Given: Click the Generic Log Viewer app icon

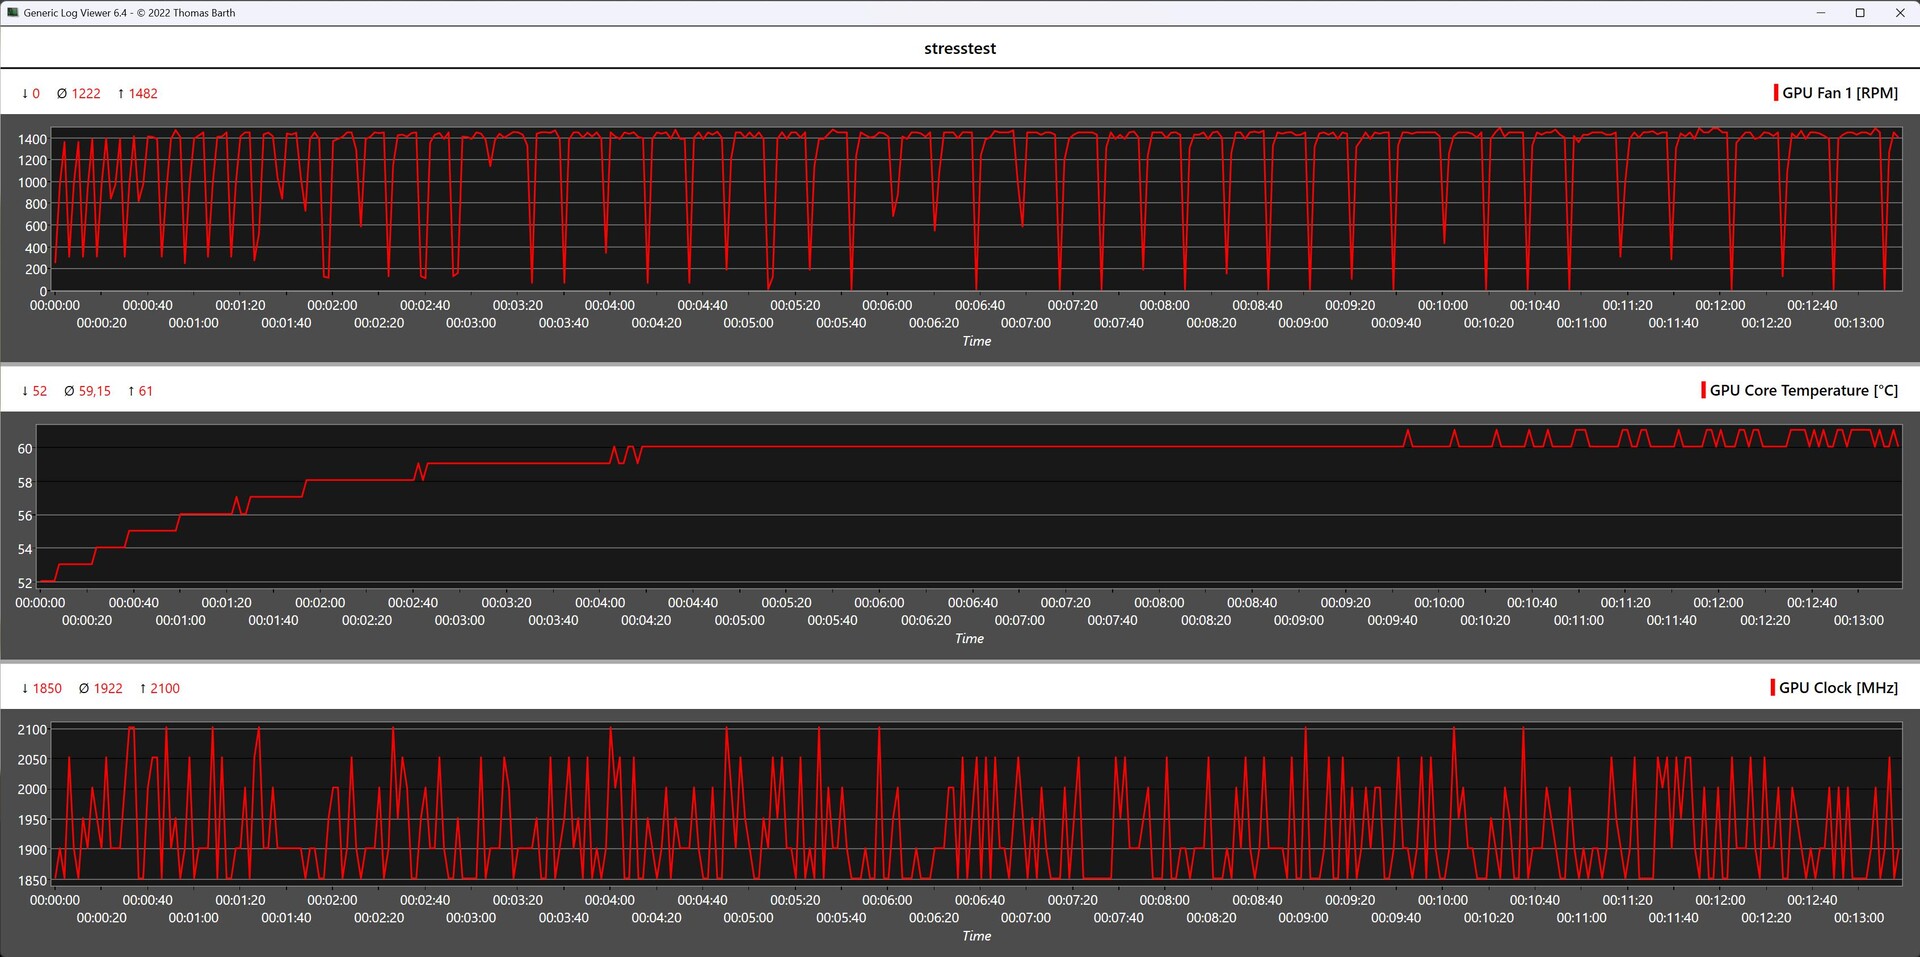Looking at the screenshot, I should [x=12, y=13].
